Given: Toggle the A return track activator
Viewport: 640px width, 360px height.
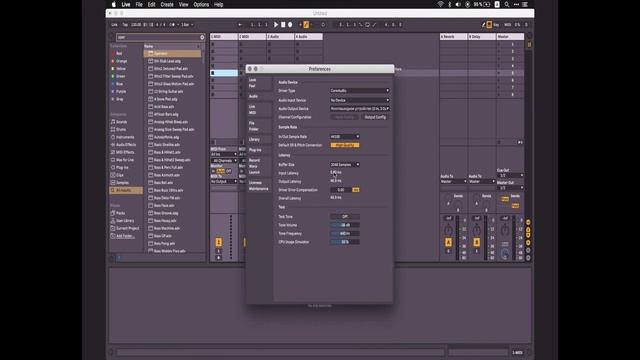Looking at the screenshot, I should [448, 242].
